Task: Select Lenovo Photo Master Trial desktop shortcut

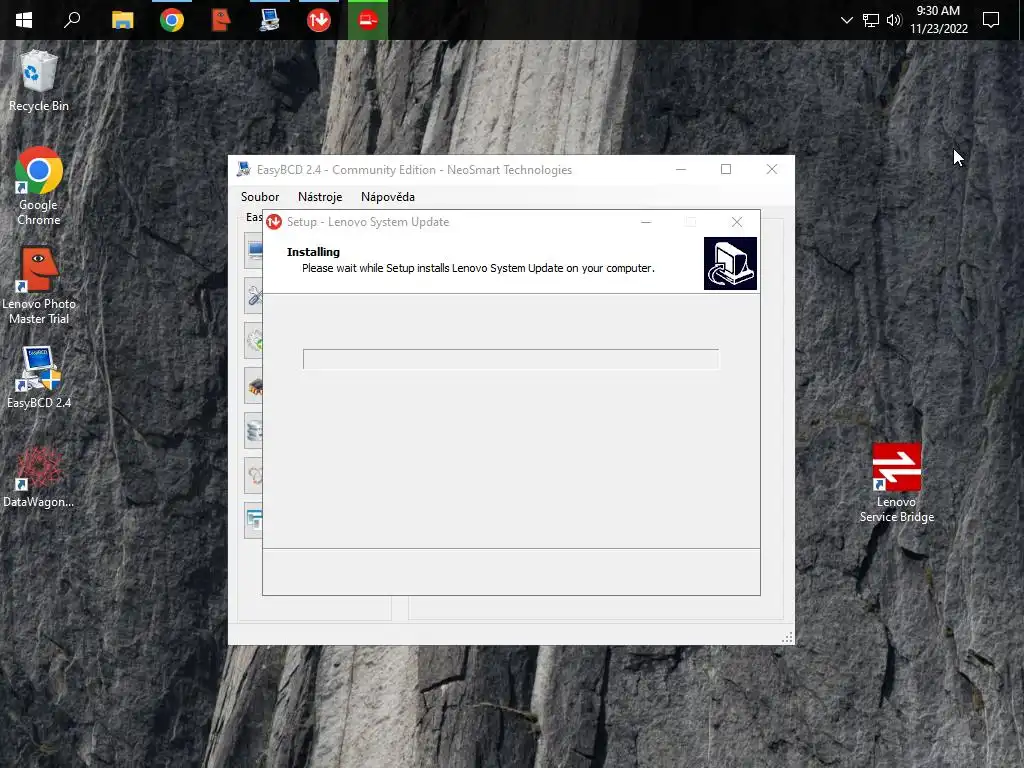Action: [x=39, y=285]
